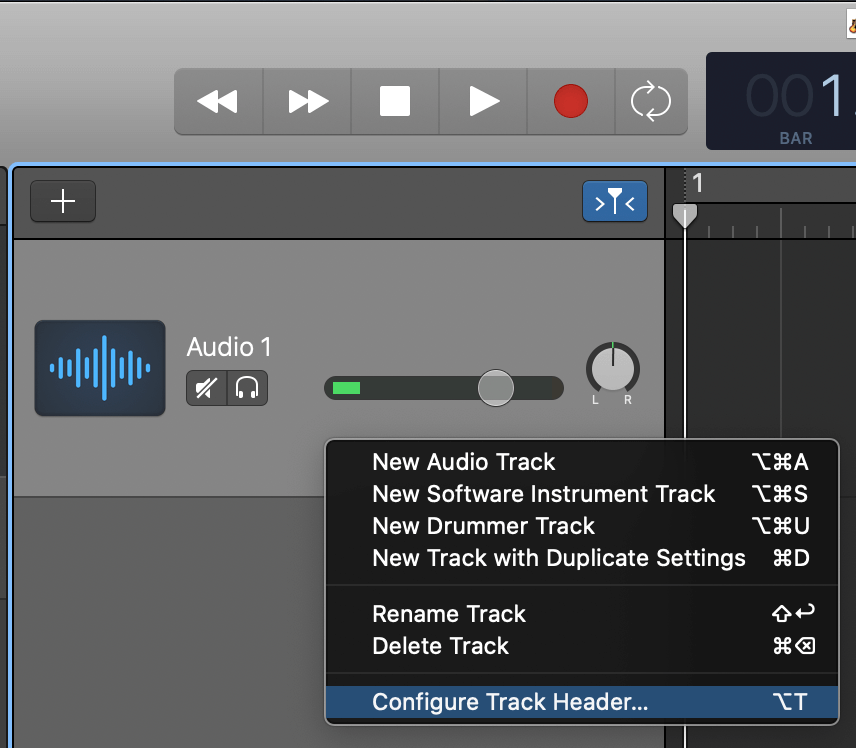Rewind using the fast-rewind control
This screenshot has height=748, width=856.
tap(218, 100)
